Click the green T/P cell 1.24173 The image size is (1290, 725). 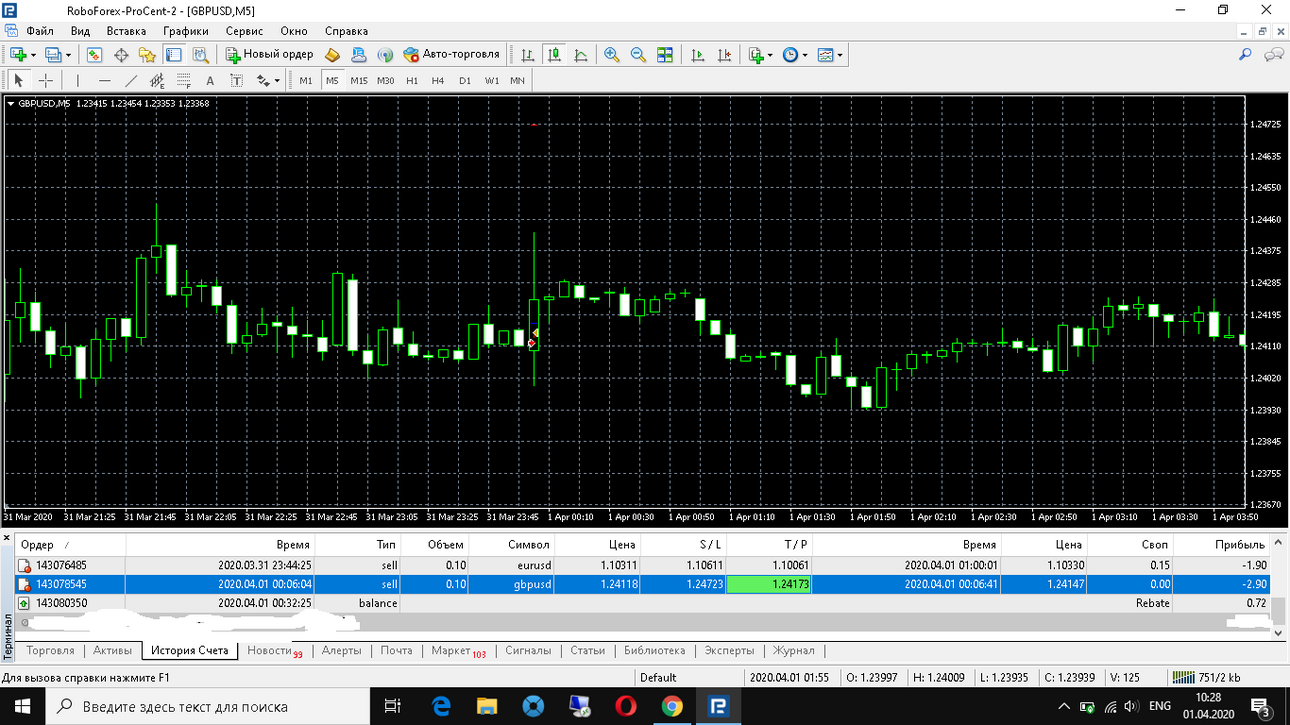pos(769,584)
